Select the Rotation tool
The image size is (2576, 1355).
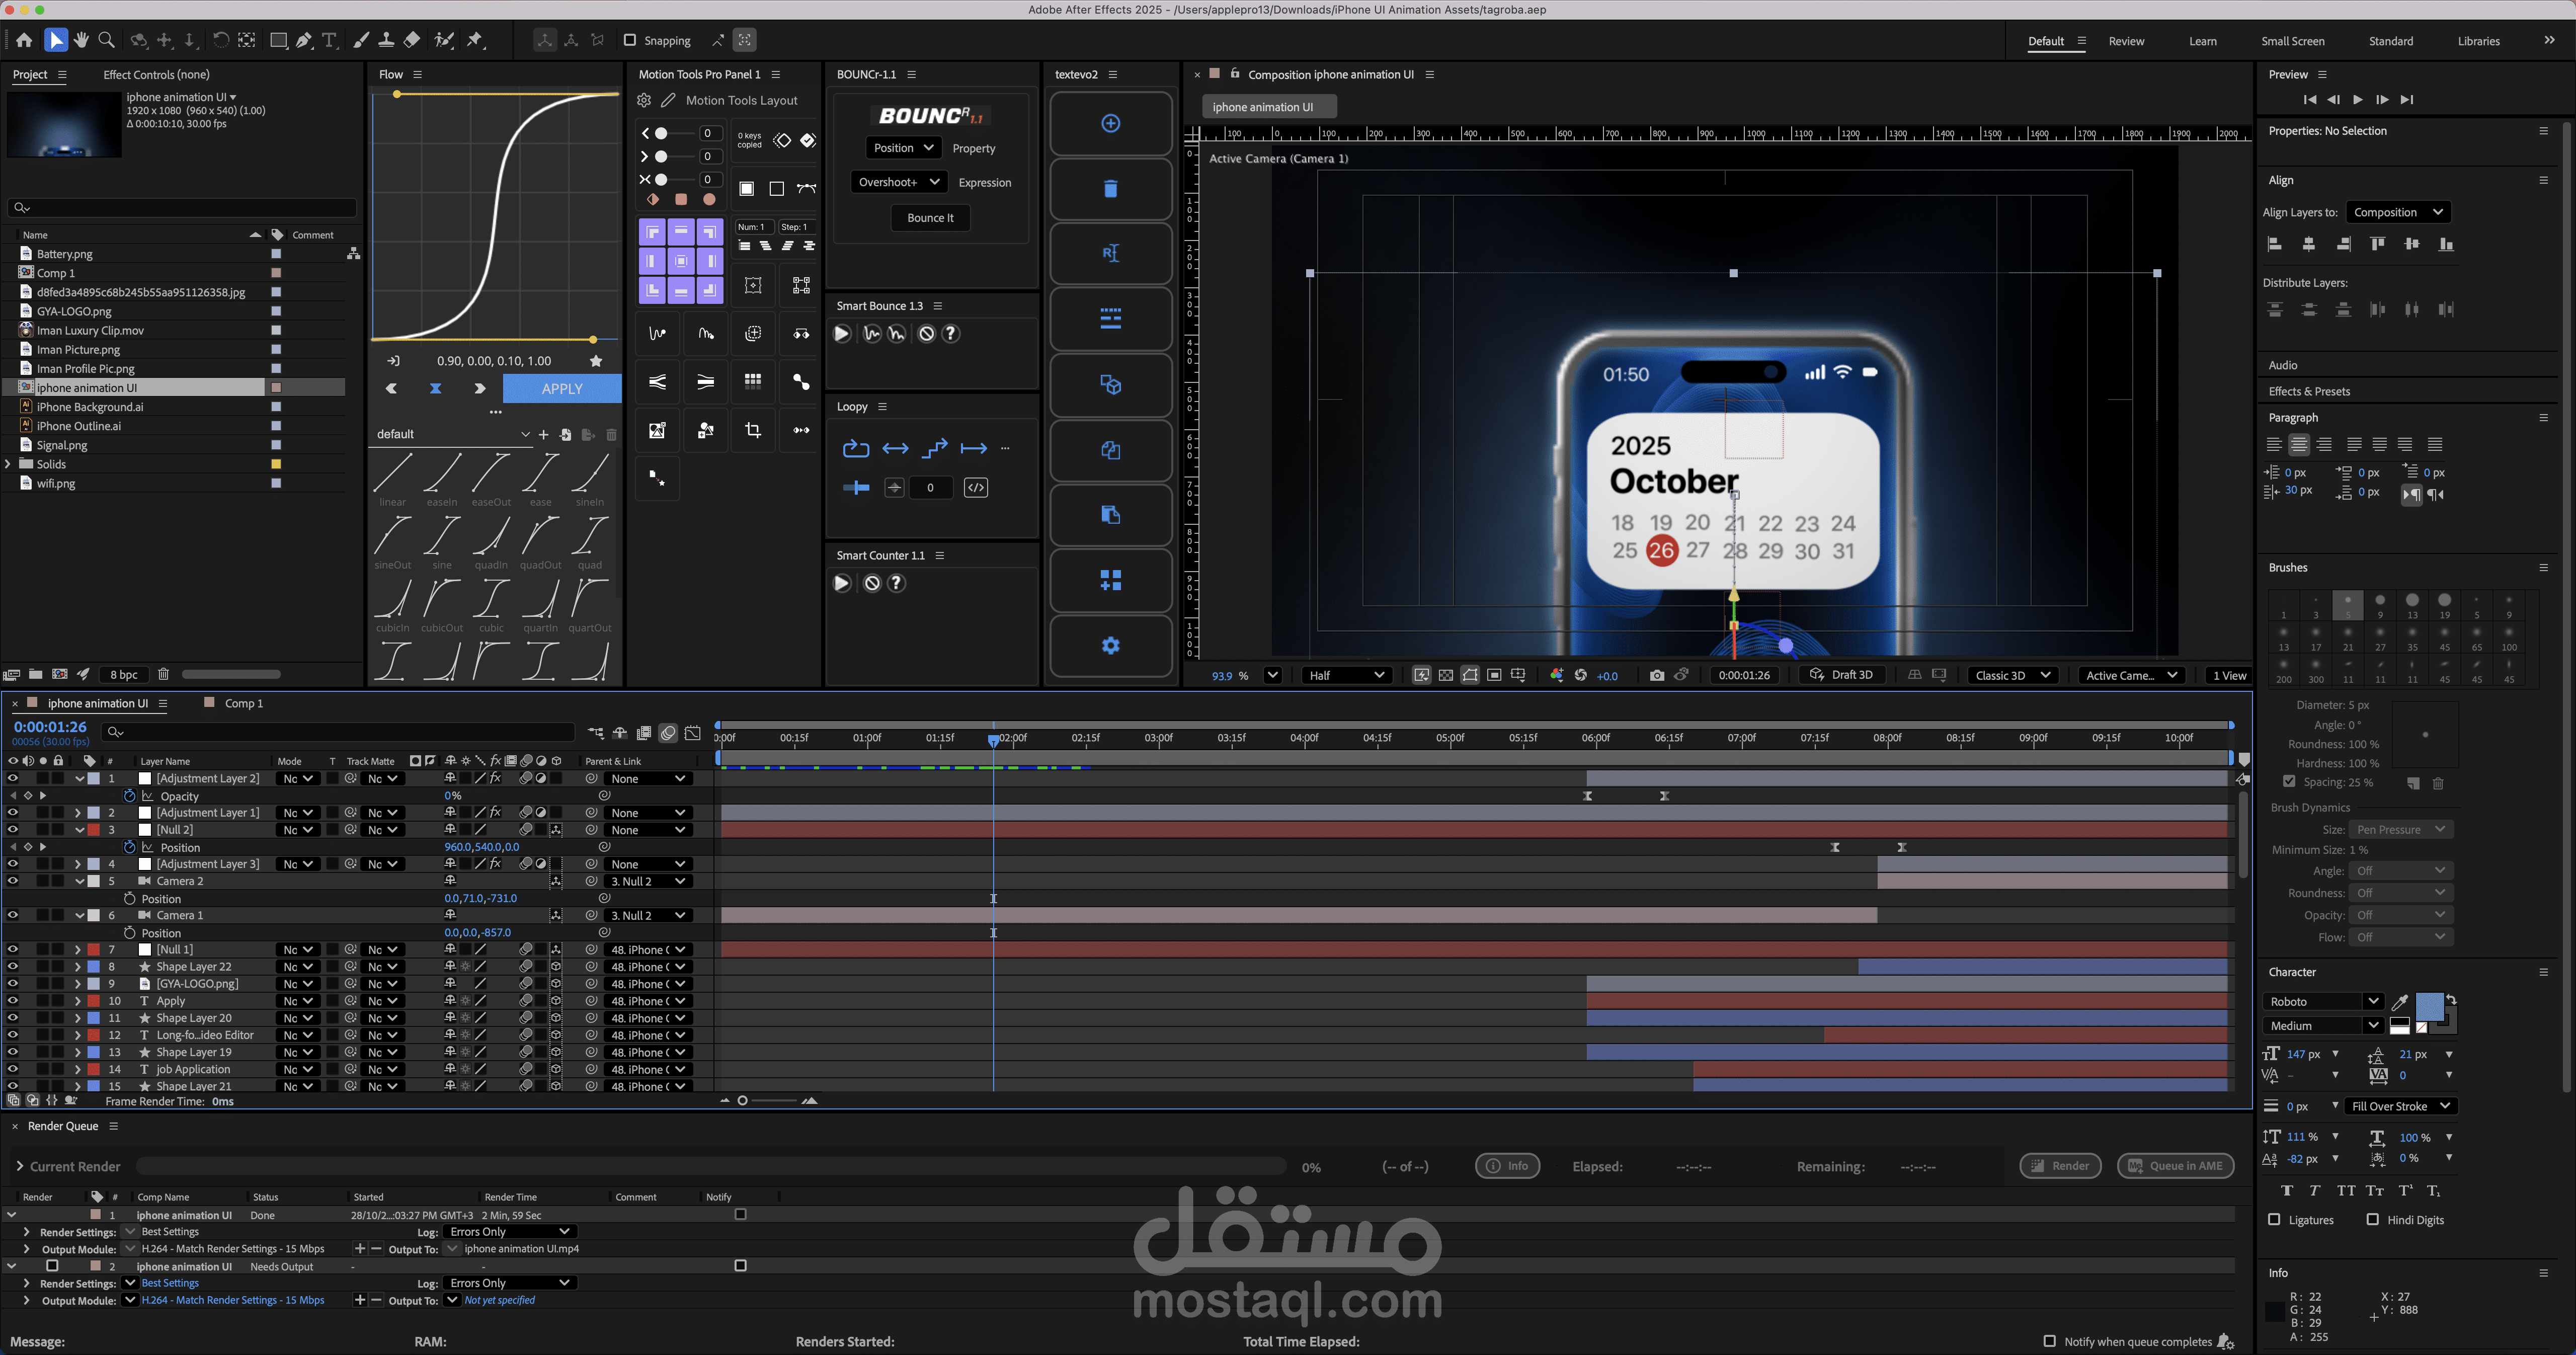pyautogui.click(x=220, y=40)
